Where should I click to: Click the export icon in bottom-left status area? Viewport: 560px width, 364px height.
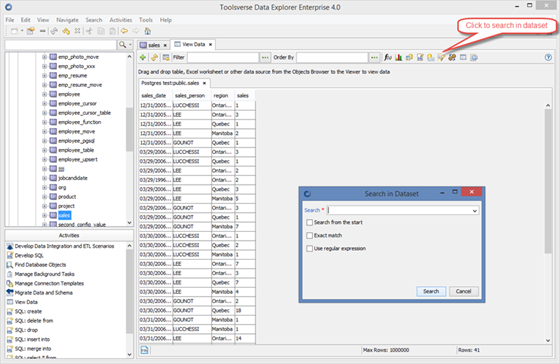click(144, 350)
